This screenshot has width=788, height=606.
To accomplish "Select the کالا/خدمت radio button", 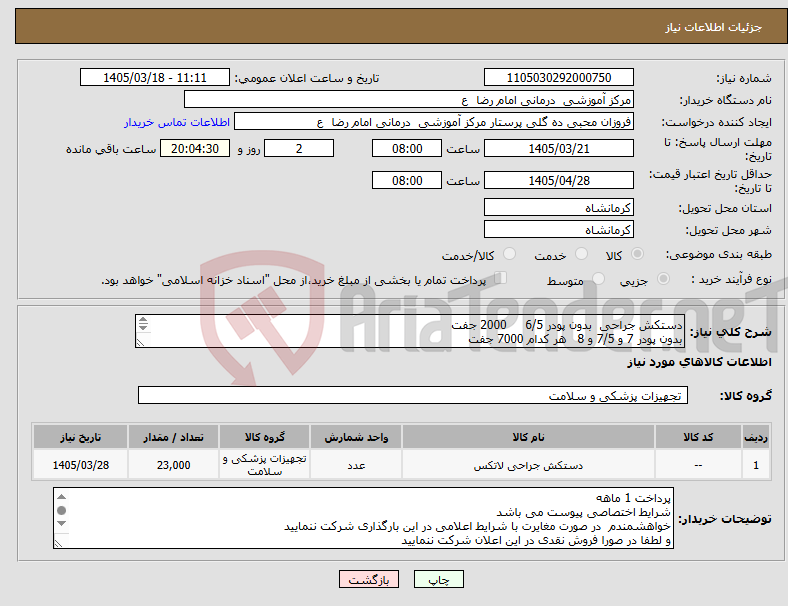I will (x=510, y=254).
